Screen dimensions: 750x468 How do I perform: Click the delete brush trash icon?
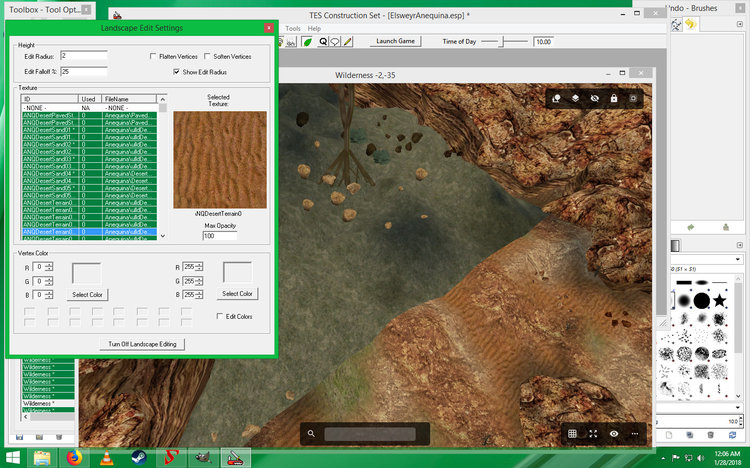click(x=710, y=435)
